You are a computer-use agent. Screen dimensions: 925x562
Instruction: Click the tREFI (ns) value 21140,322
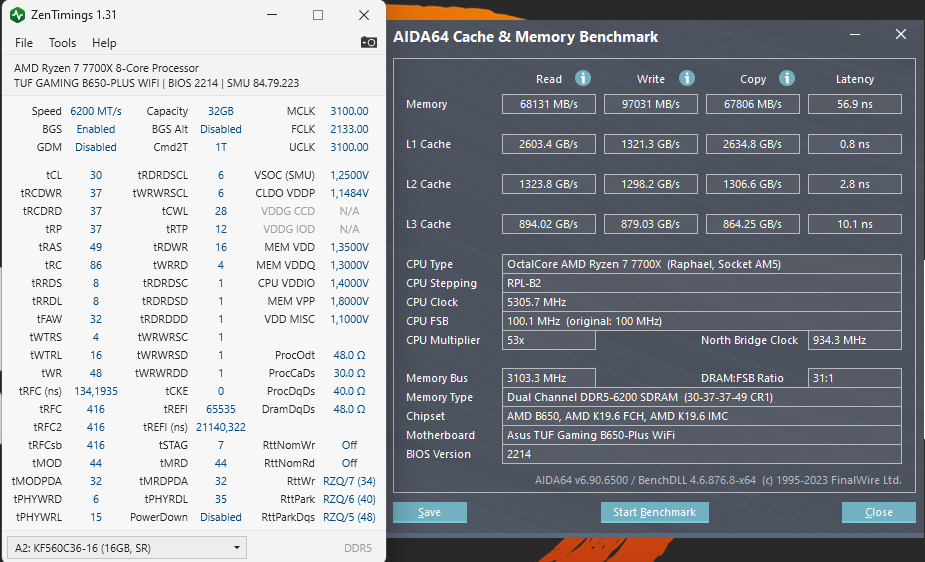click(221, 427)
